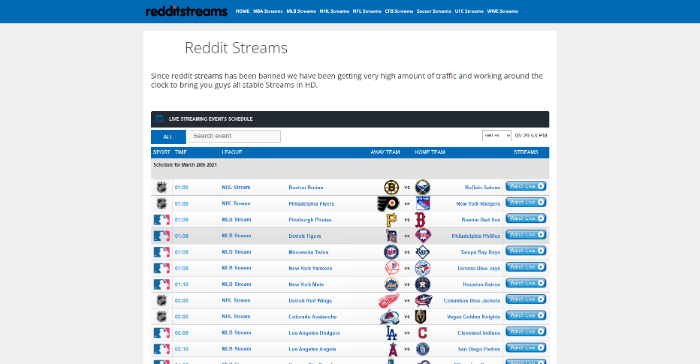This screenshot has height=364, width=700.
Task: Click the Boston Bruins team logo
Action: 391,187
